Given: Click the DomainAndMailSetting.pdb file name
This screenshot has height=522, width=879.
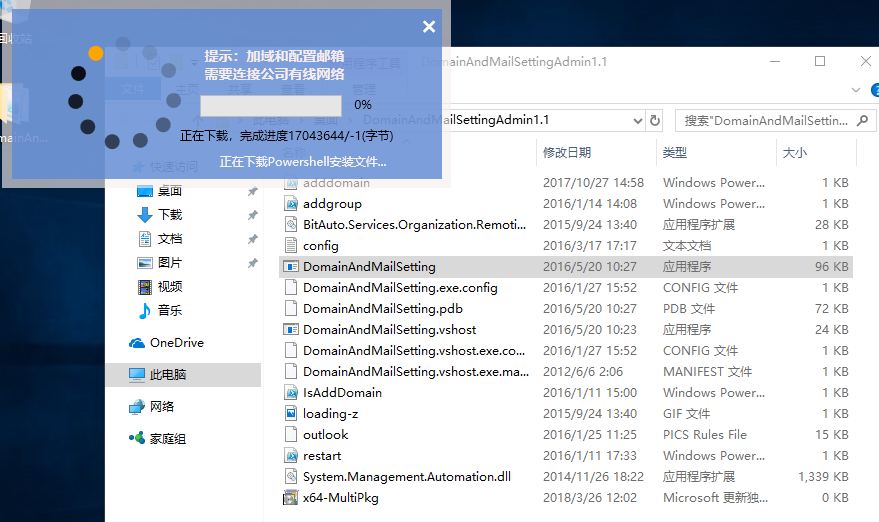Looking at the screenshot, I should click(x=383, y=309).
